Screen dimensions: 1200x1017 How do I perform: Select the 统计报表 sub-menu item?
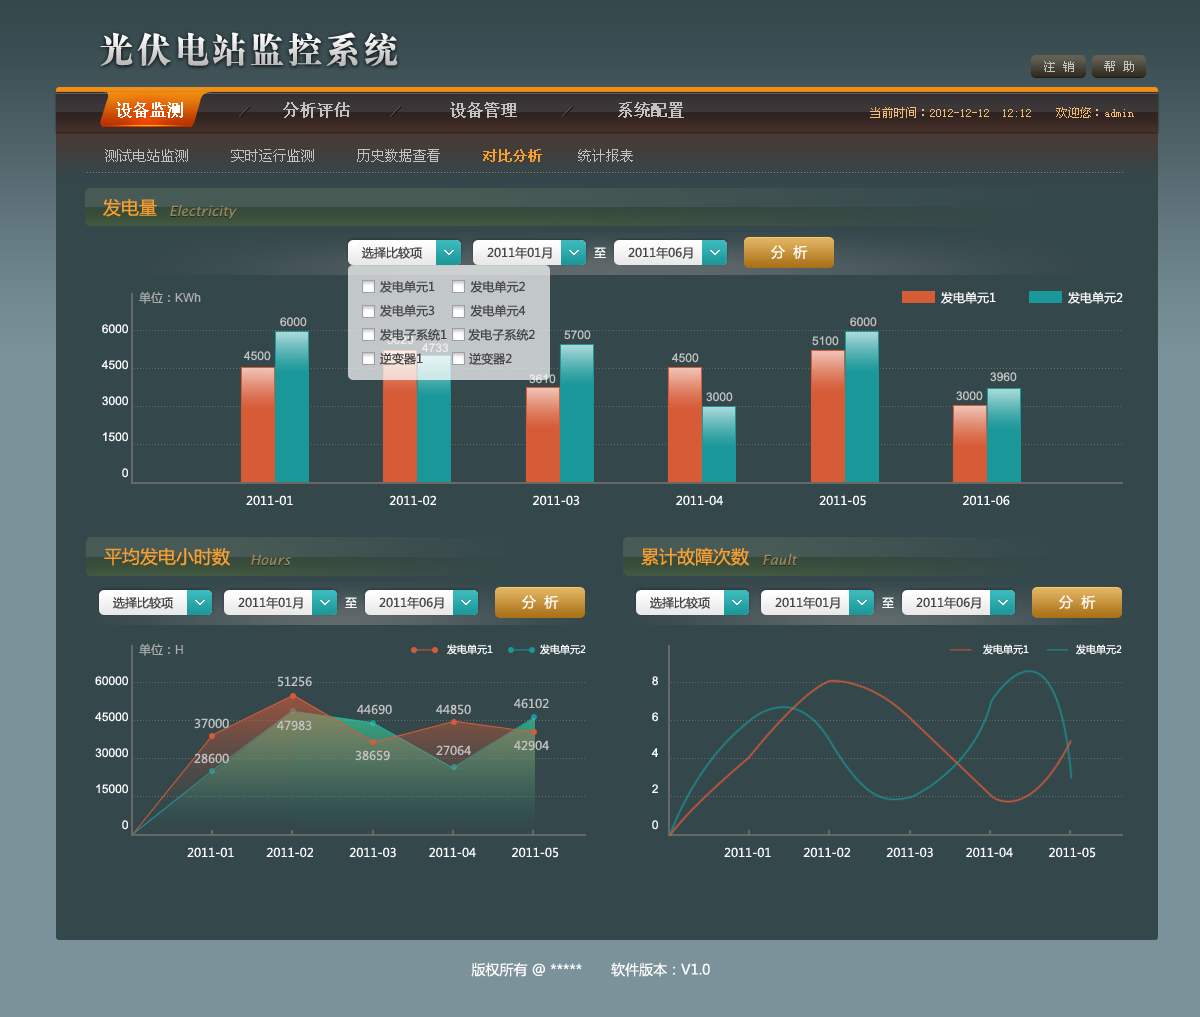(605, 156)
